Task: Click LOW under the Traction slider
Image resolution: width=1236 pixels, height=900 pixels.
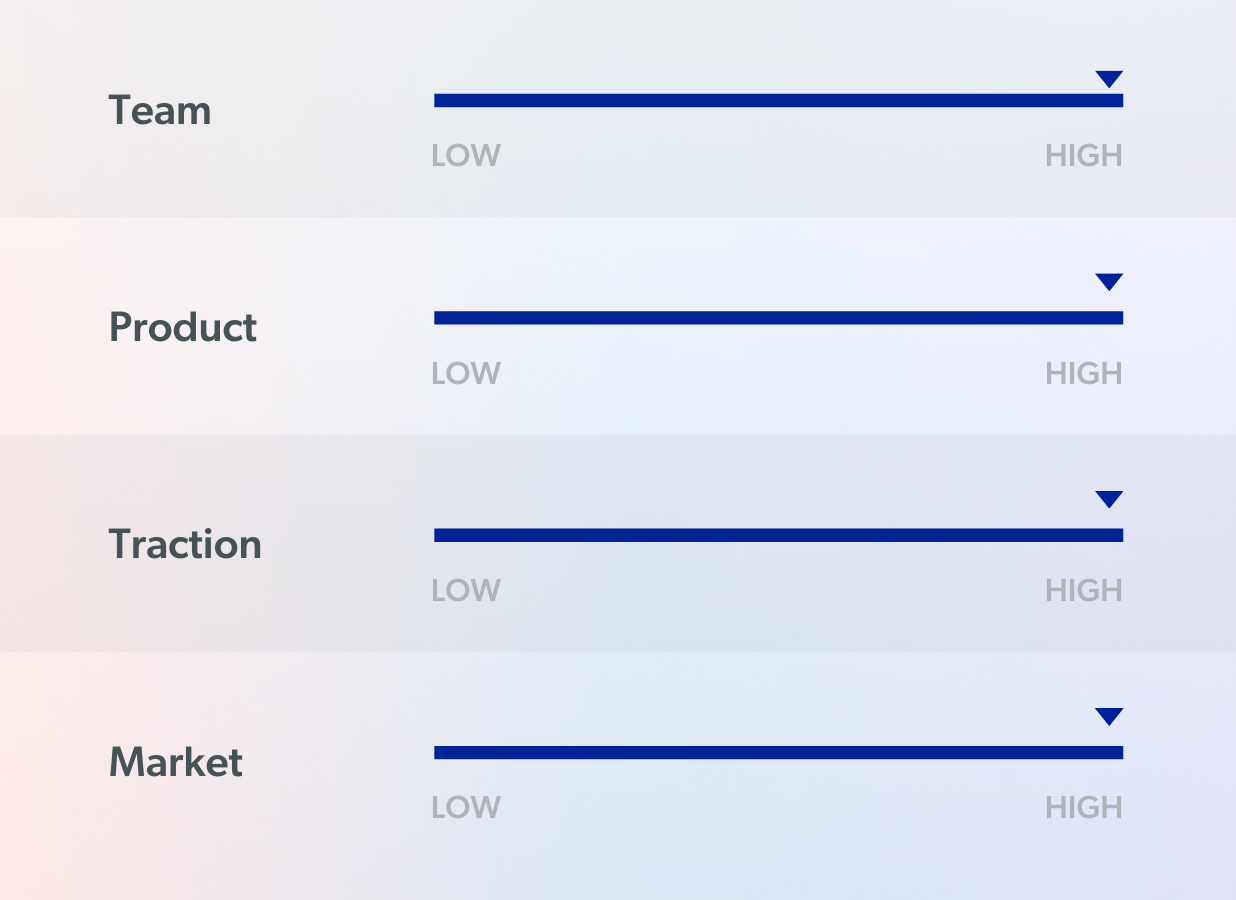Action: 466,591
